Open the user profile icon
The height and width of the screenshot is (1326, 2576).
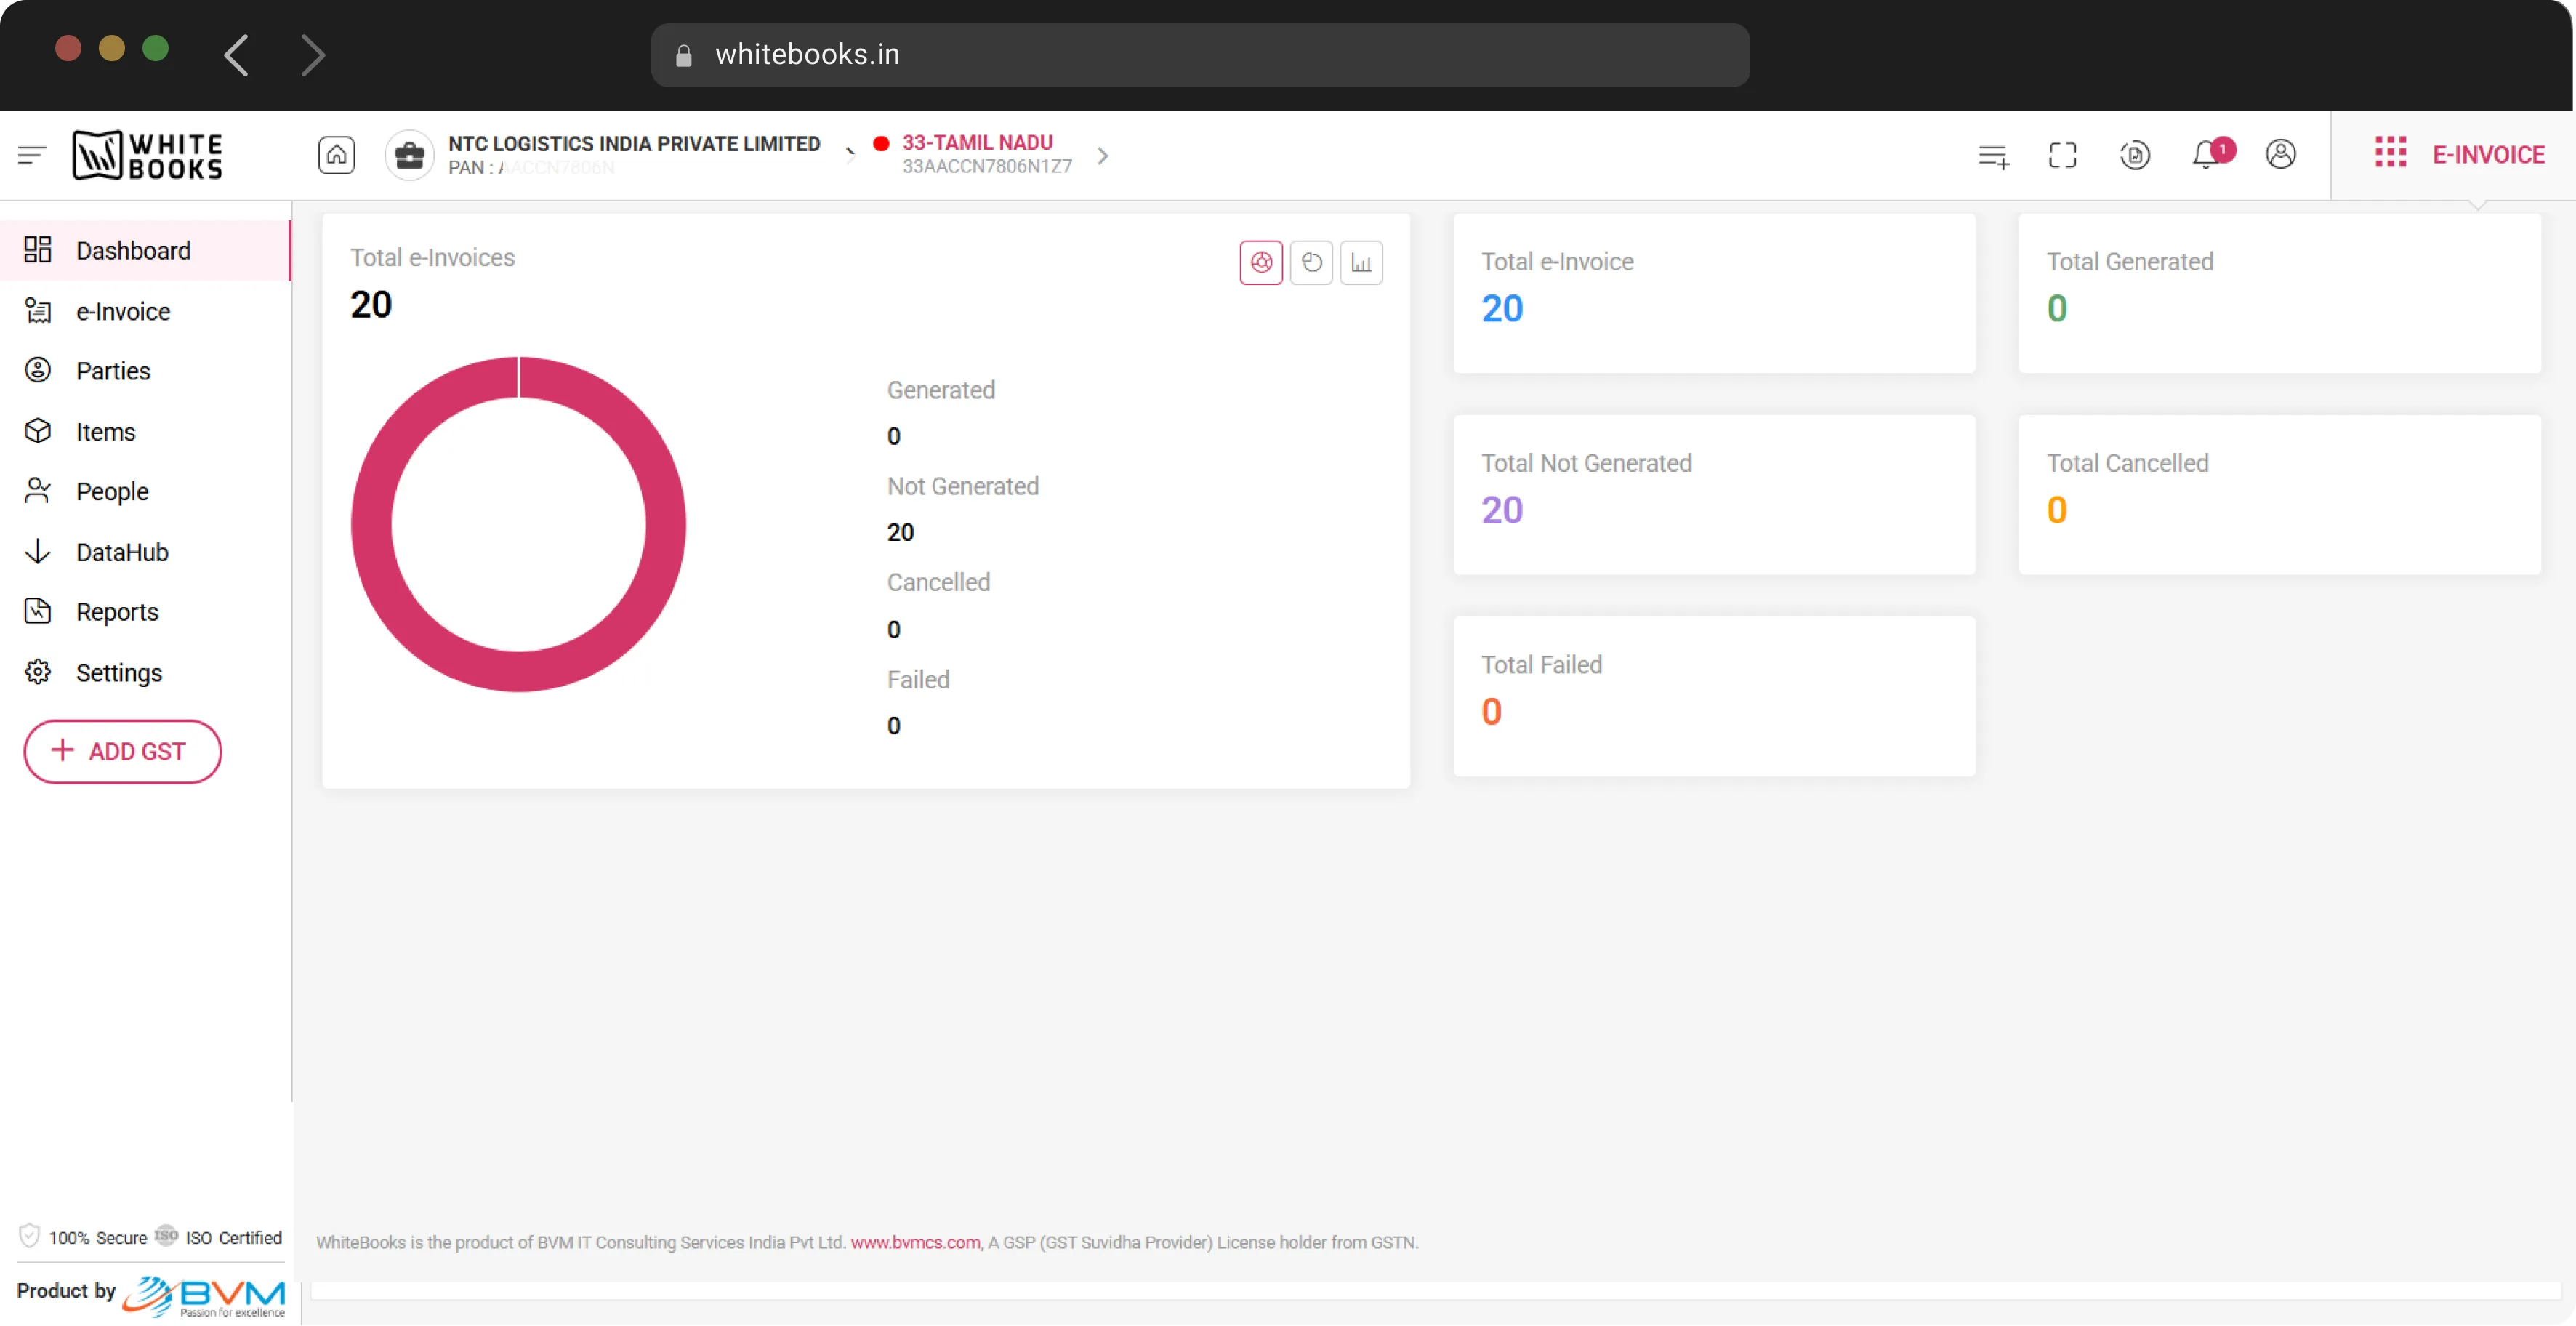(2281, 155)
